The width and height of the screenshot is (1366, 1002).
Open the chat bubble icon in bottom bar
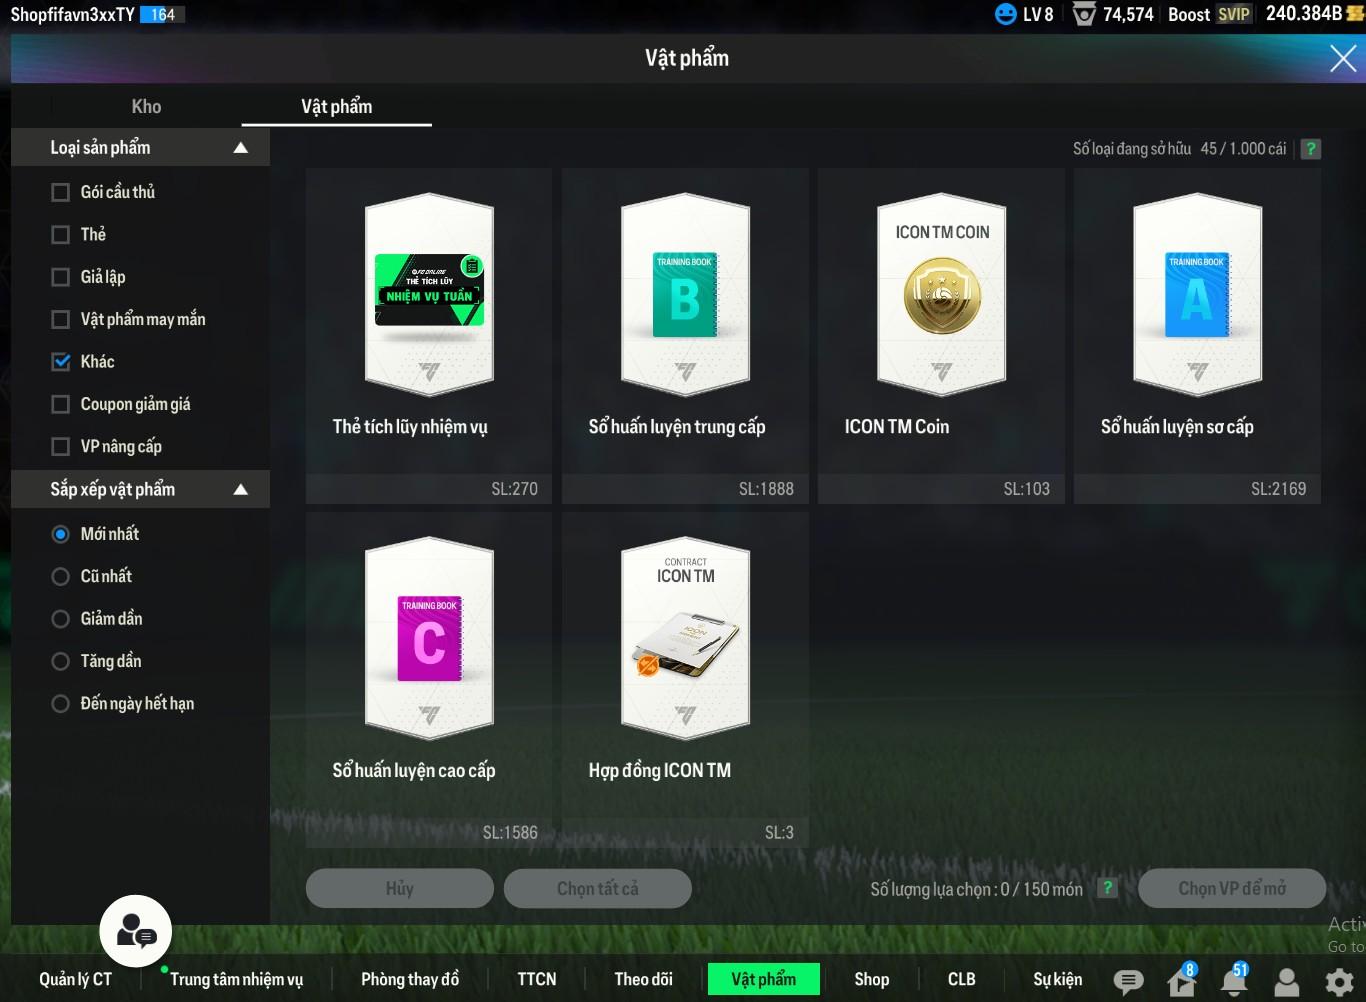(x=1128, y=981)
